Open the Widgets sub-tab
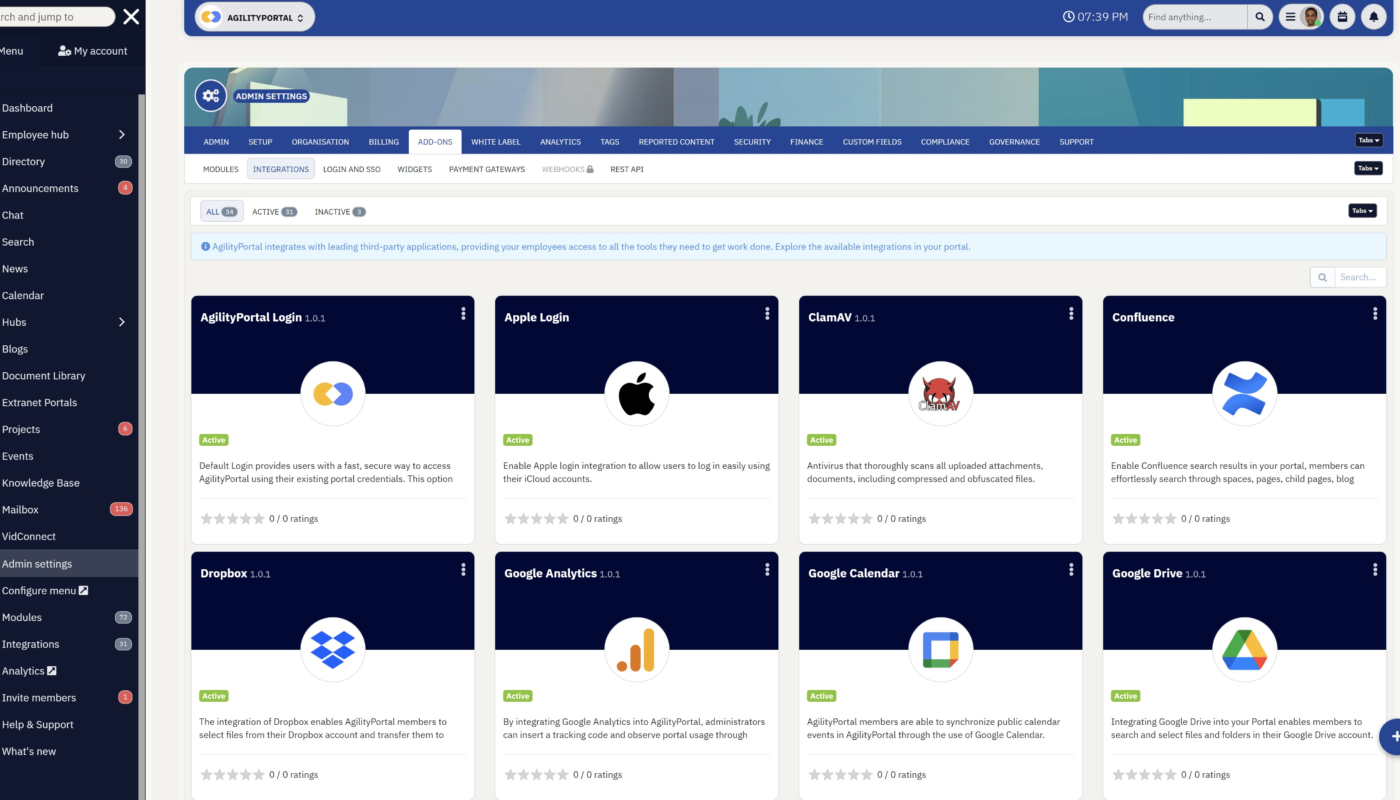Image resolution: width=1400 pixels, height=800 pixels. (x=415, y=169)
